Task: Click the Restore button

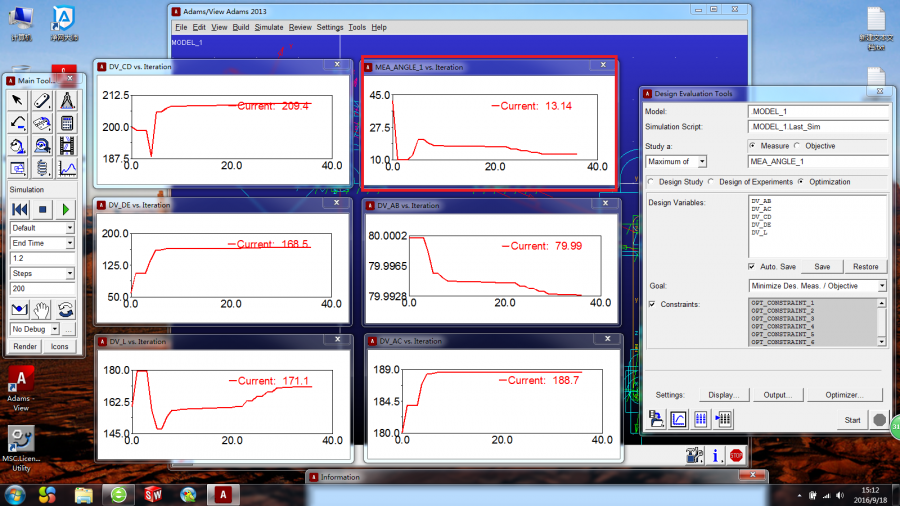Action: coord(866,267)
